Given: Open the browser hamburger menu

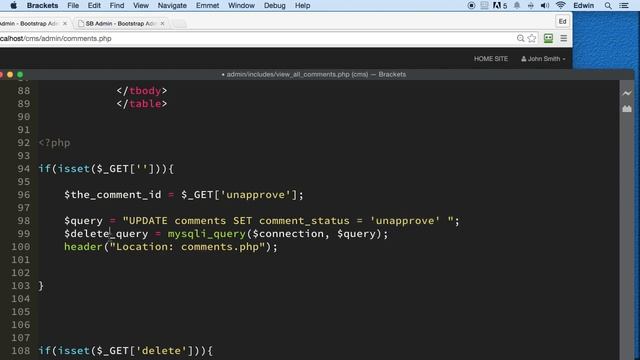Looking at the screenshot, I should pyautogui.click(x=564, y=38).
